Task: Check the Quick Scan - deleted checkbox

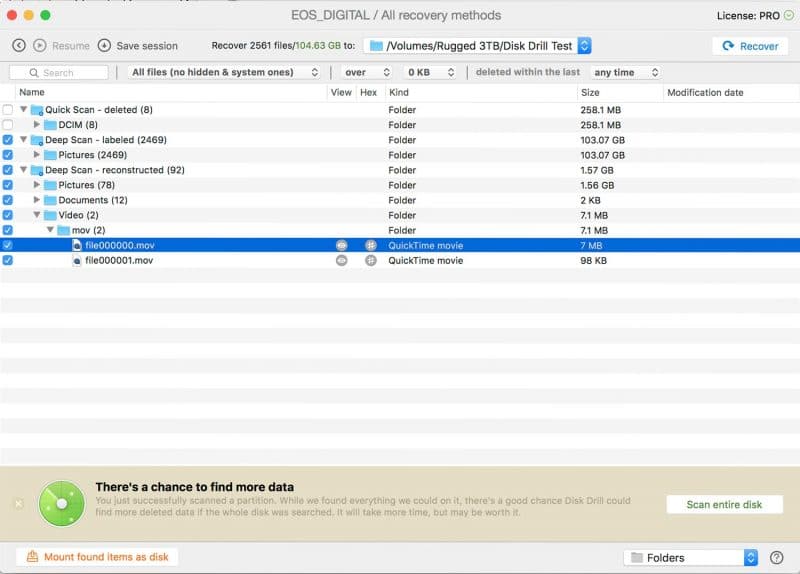Action: coord(8,110)
